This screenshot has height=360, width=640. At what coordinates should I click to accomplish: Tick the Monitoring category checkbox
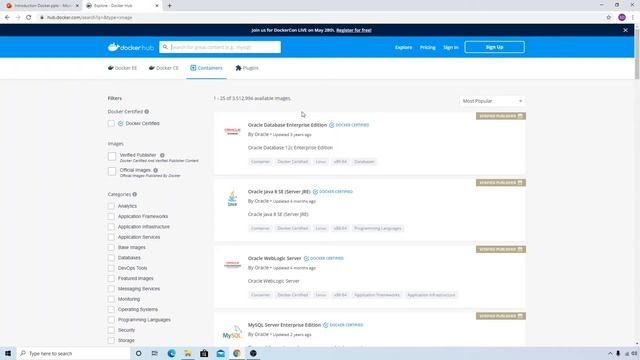(x=111, y=299)
